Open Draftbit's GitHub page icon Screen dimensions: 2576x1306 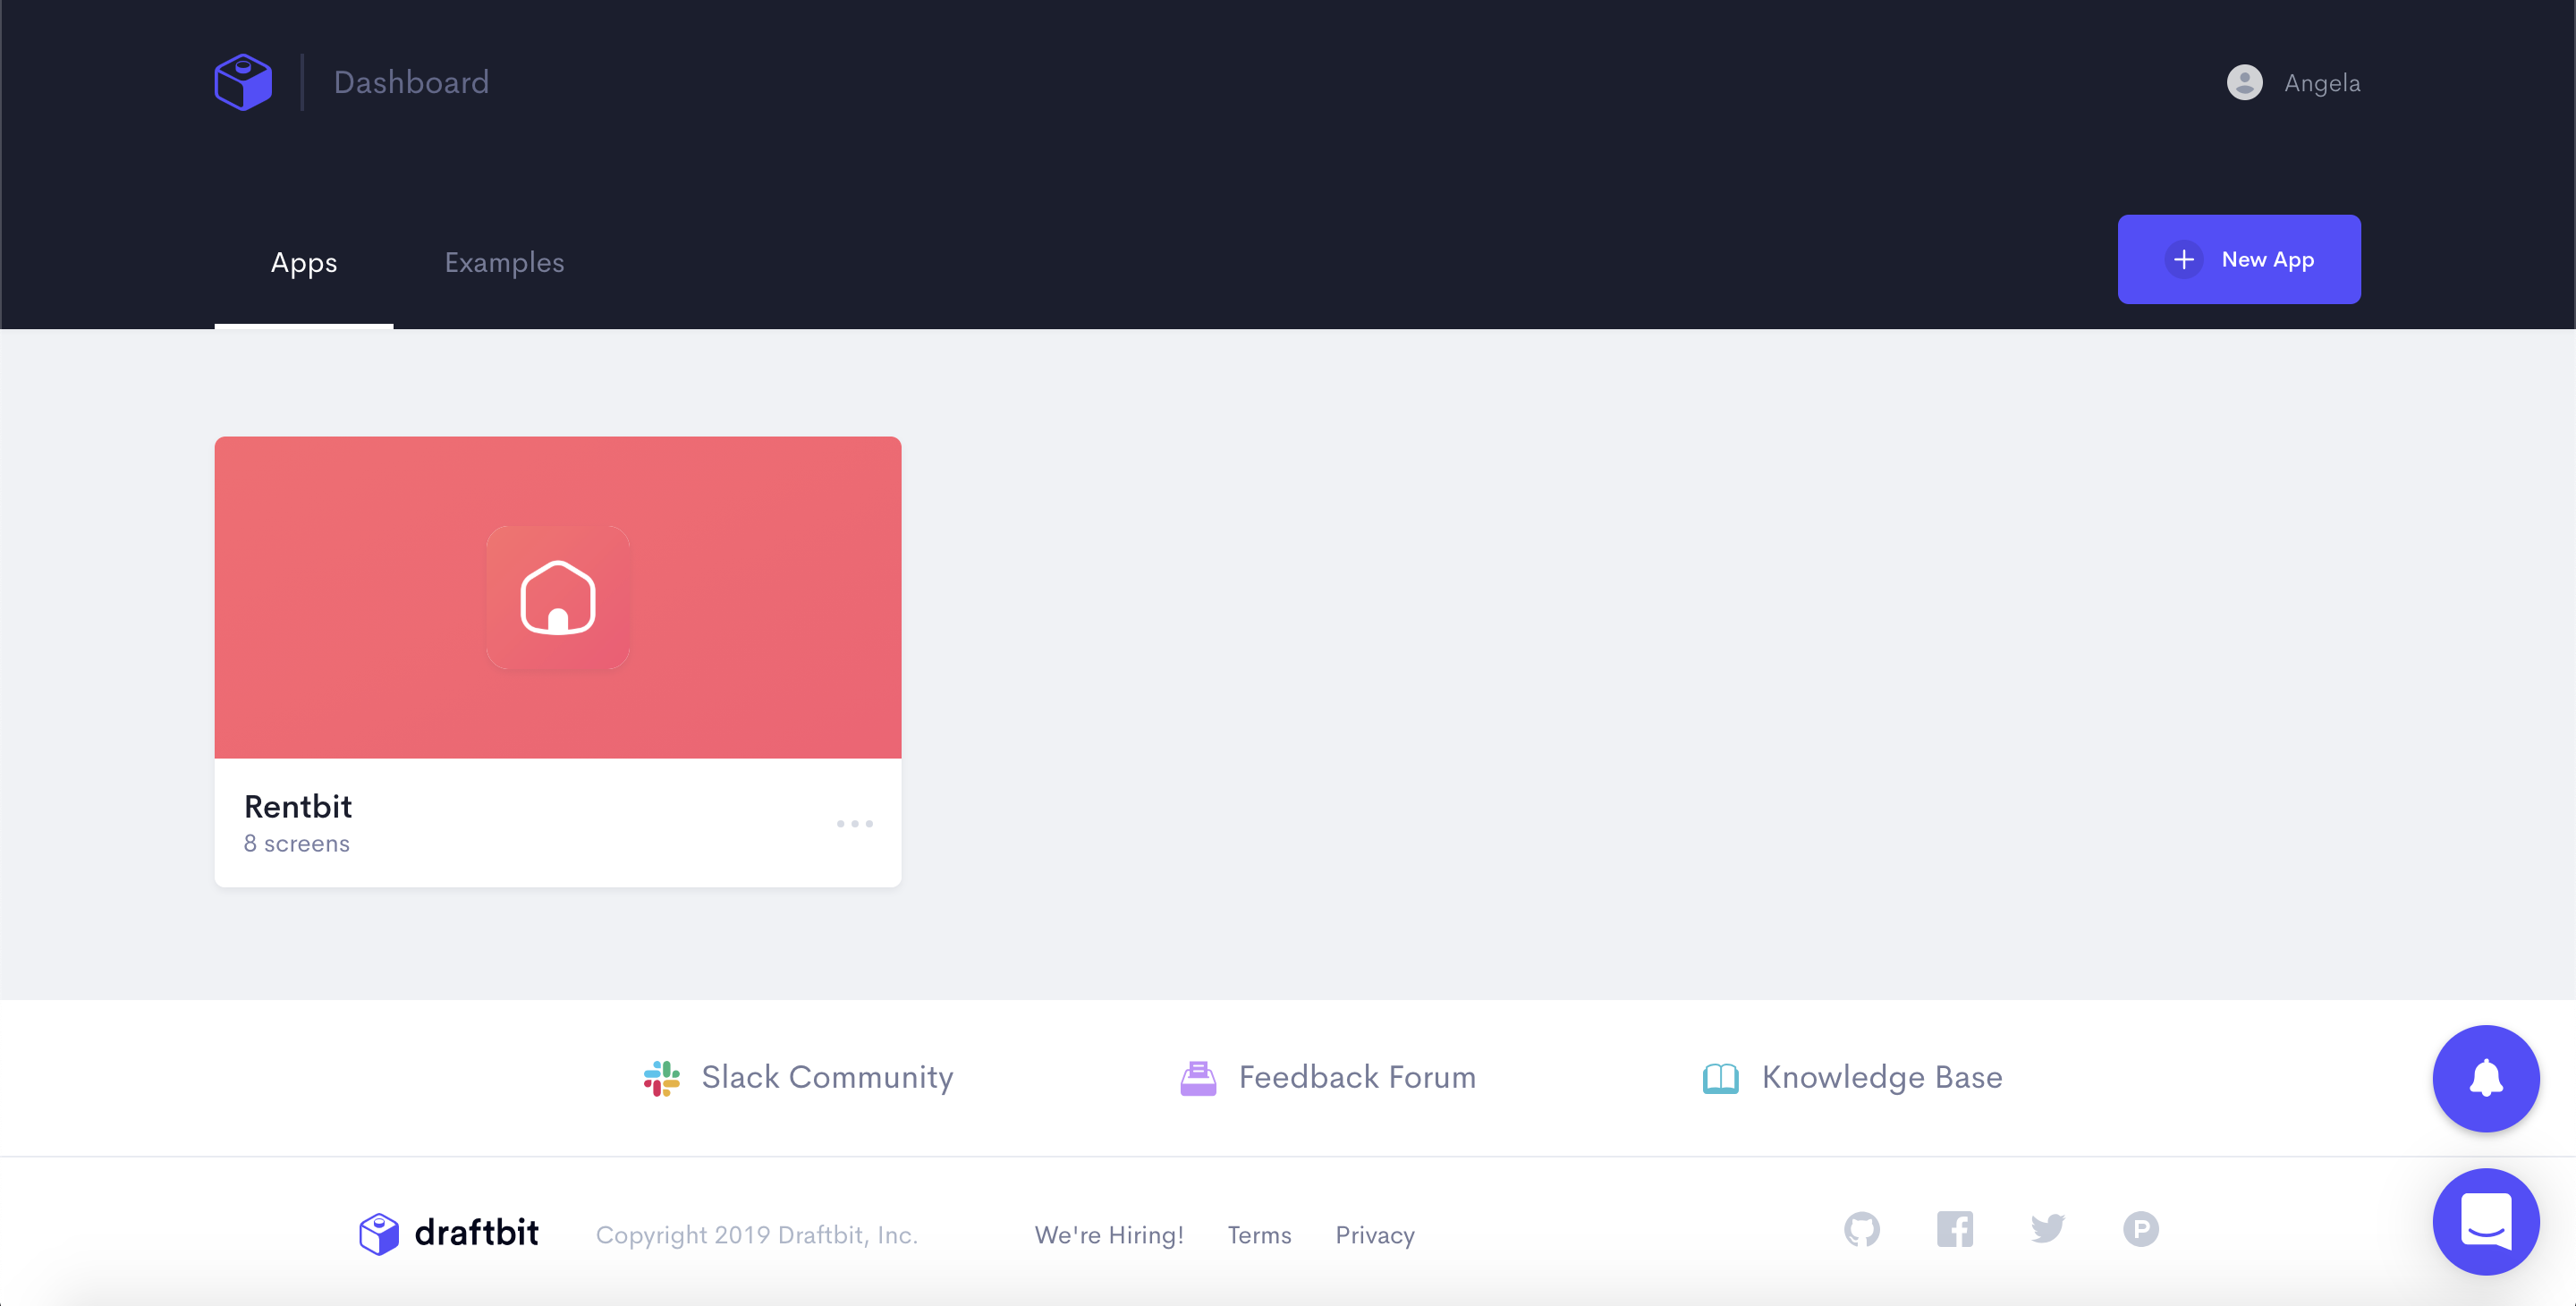(x=1861, y=1229)
